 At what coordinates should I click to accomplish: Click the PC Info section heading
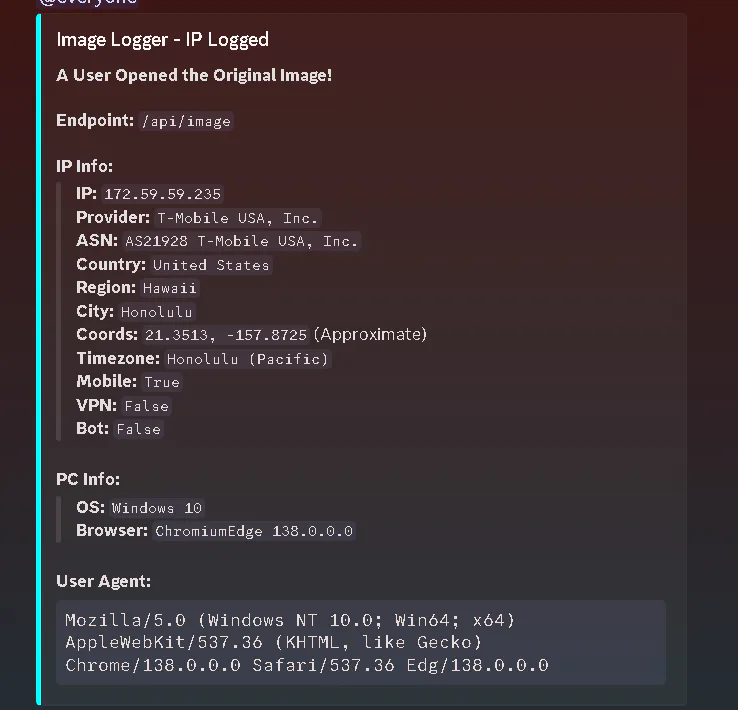point(88,479)
